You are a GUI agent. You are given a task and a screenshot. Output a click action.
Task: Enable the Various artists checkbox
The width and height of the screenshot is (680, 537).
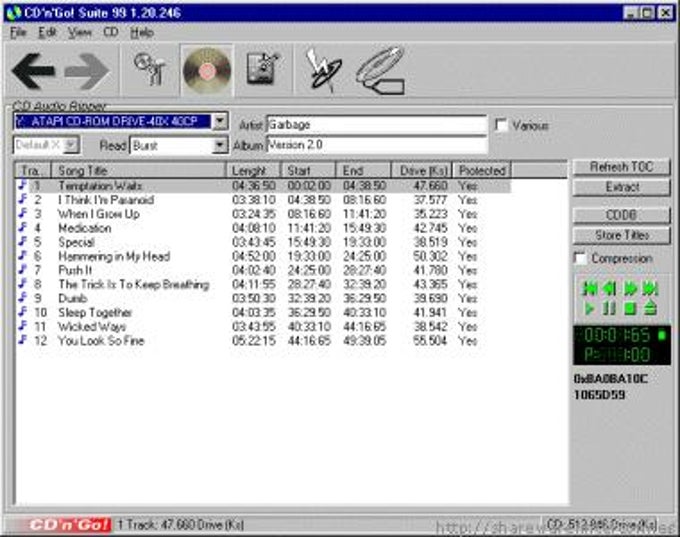pos(501,125)
